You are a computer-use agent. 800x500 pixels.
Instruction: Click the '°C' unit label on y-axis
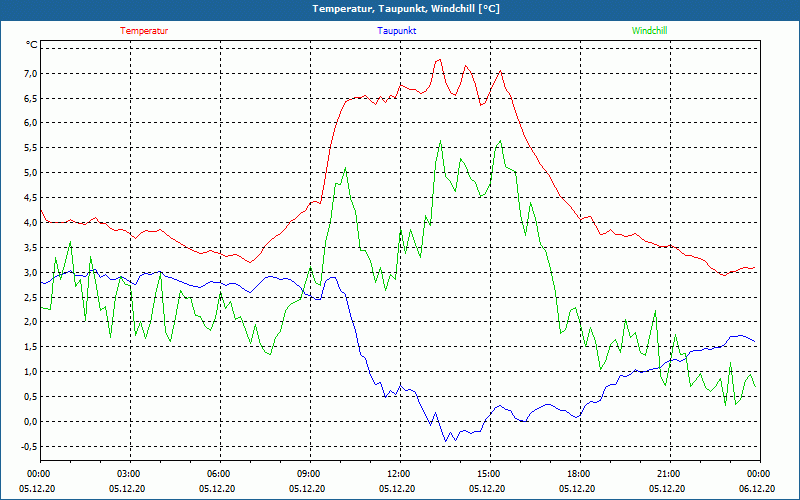click(32, 45)
